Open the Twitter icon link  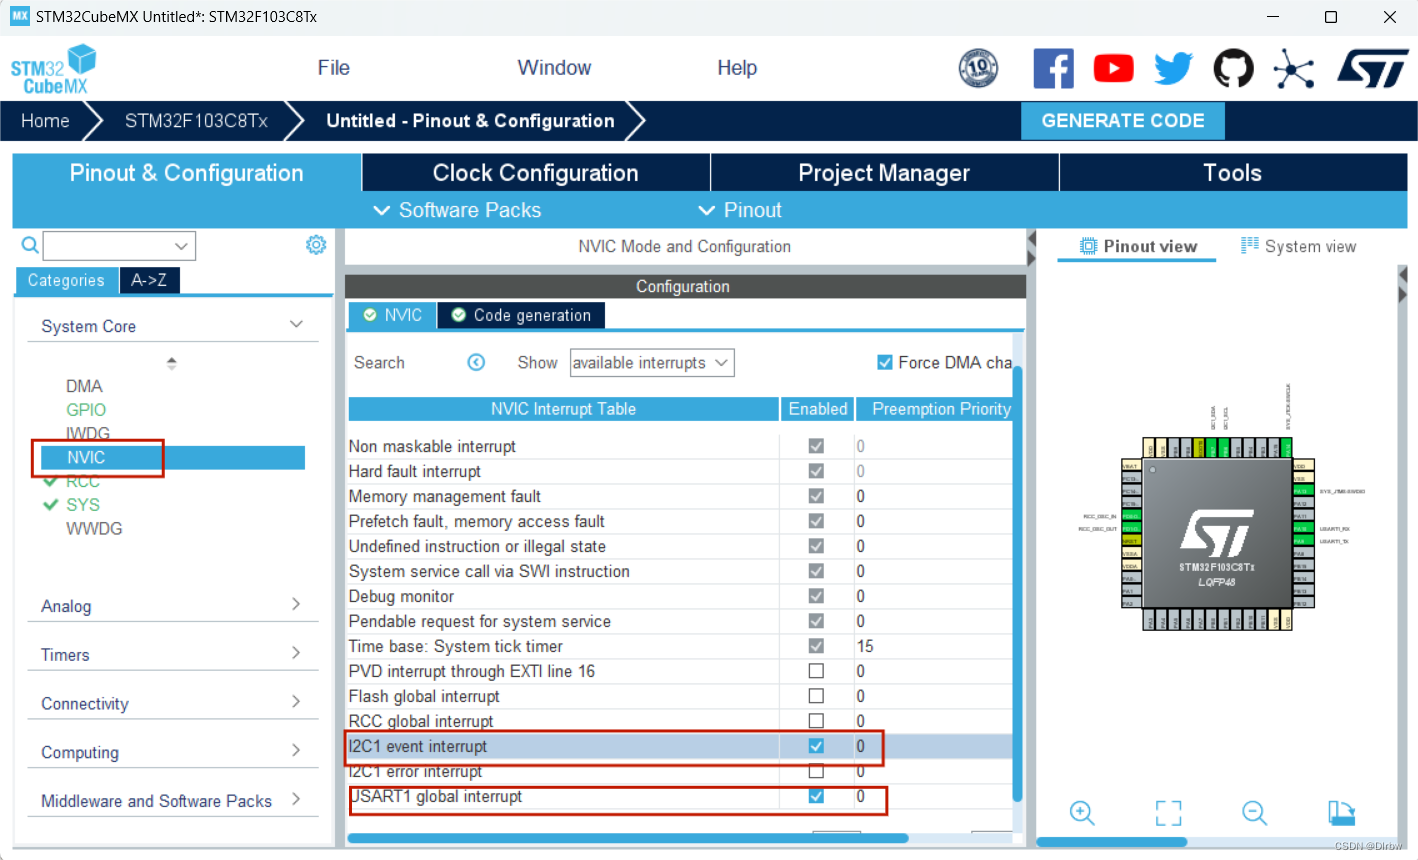1173,68
